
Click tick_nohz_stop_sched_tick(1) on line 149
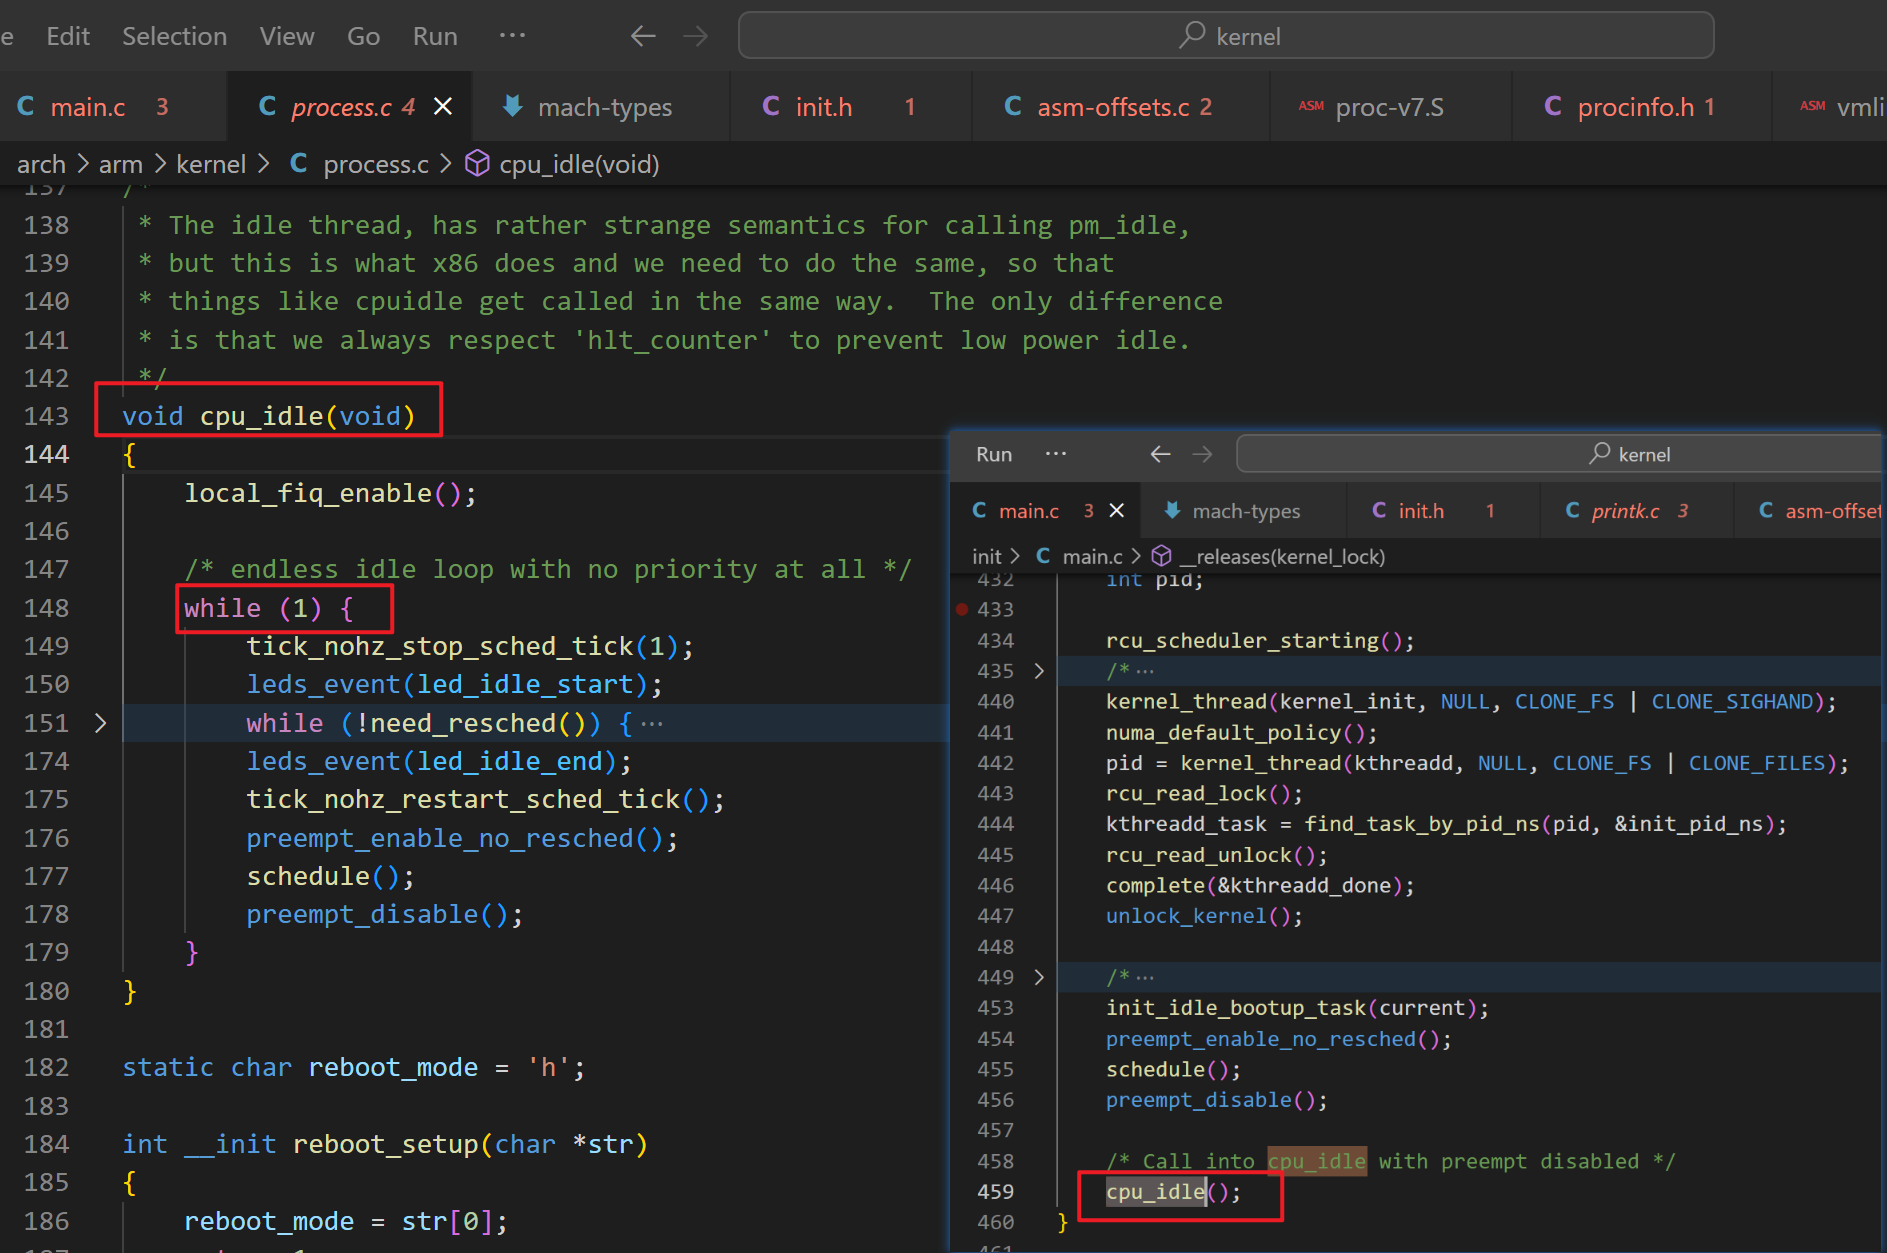click(x=470, y=646)
